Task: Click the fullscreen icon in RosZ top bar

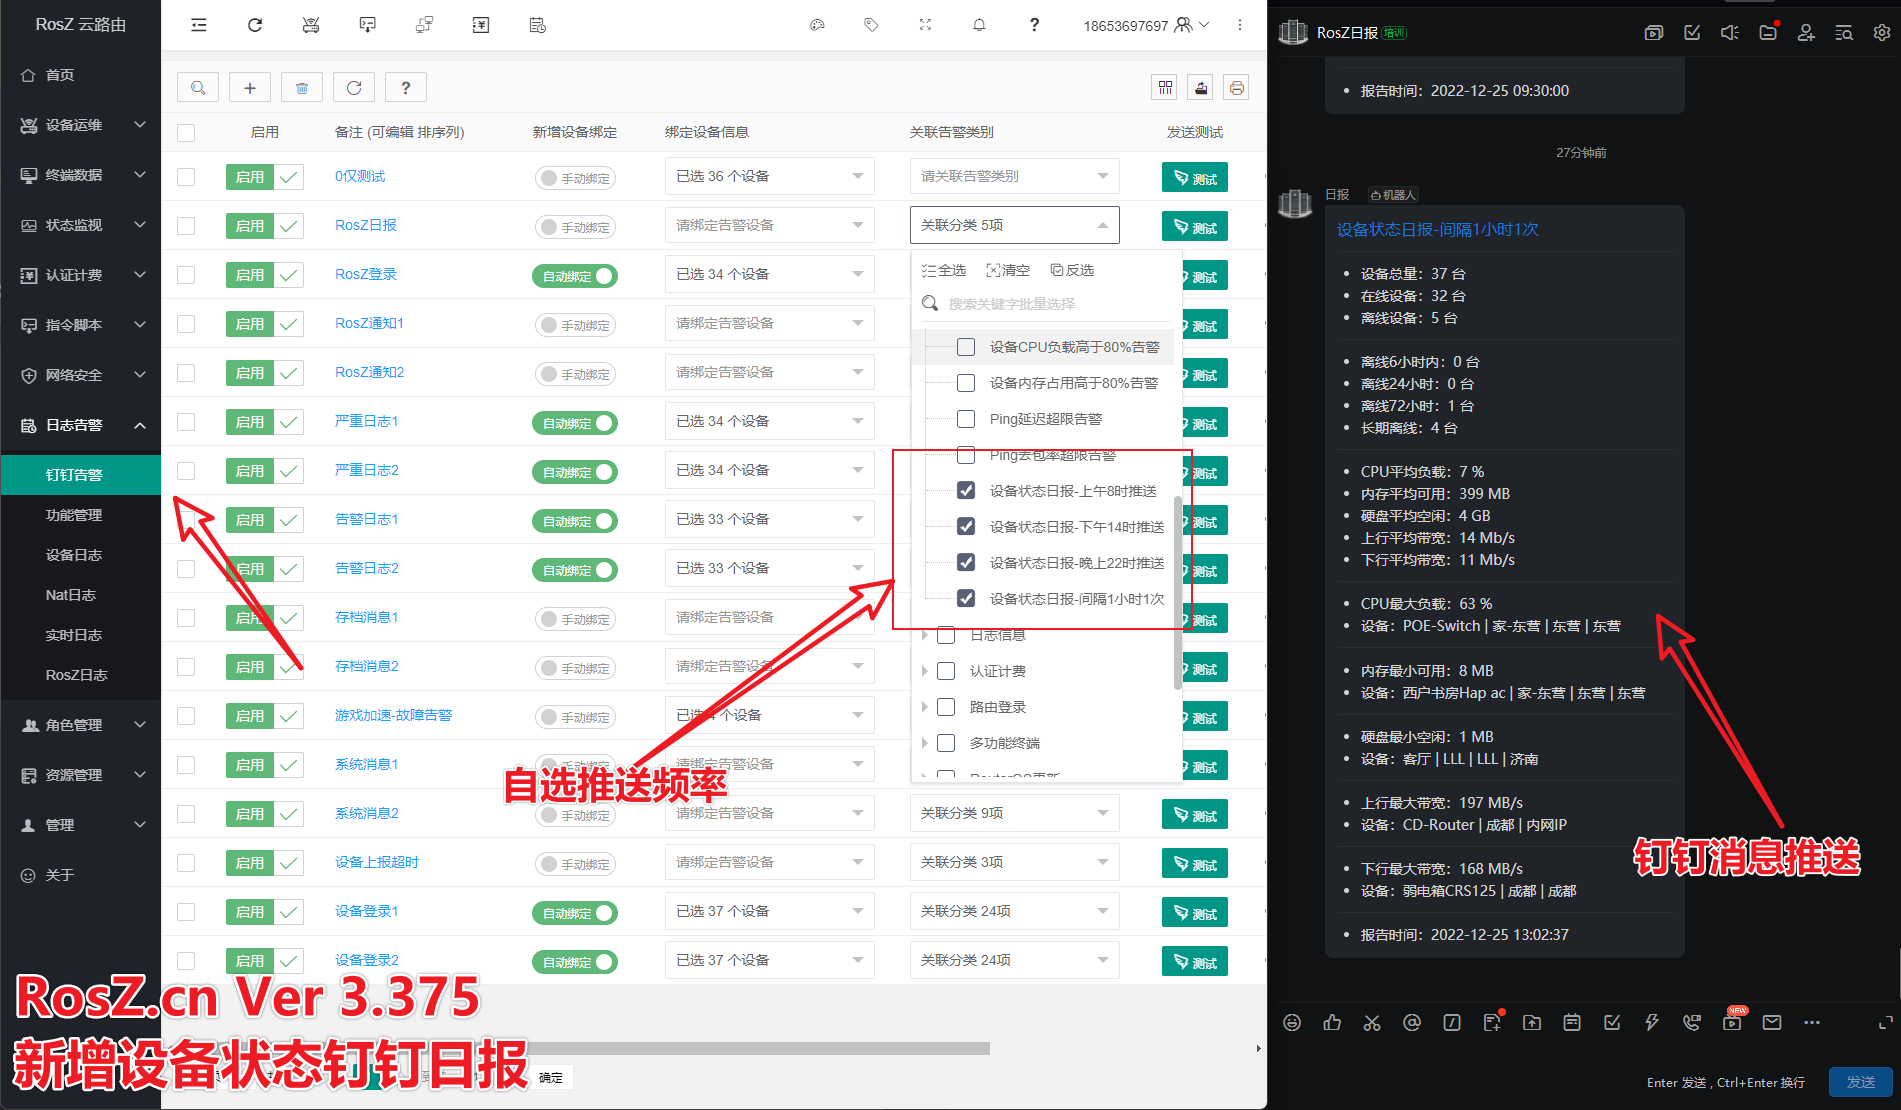Action: pyautogui.click(x=925, y=25)
